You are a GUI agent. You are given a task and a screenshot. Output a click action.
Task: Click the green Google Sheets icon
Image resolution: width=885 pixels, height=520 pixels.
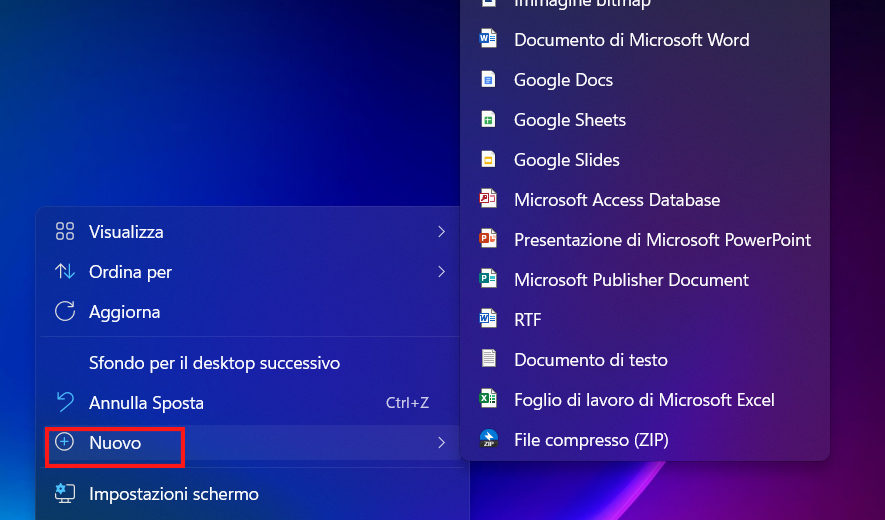pyautogui.click(x=488, y=120)
